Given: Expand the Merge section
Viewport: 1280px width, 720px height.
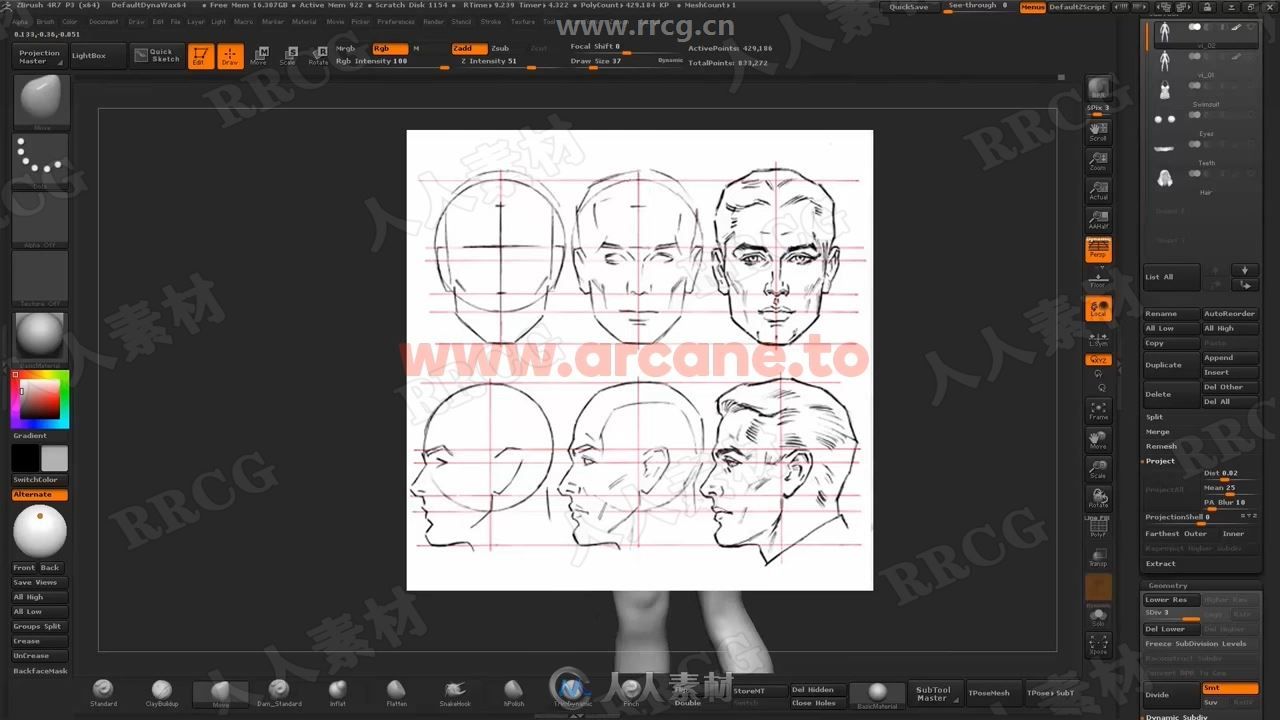Looking at the screenshot, I should pyautogui.click(x=1158, y=432).
